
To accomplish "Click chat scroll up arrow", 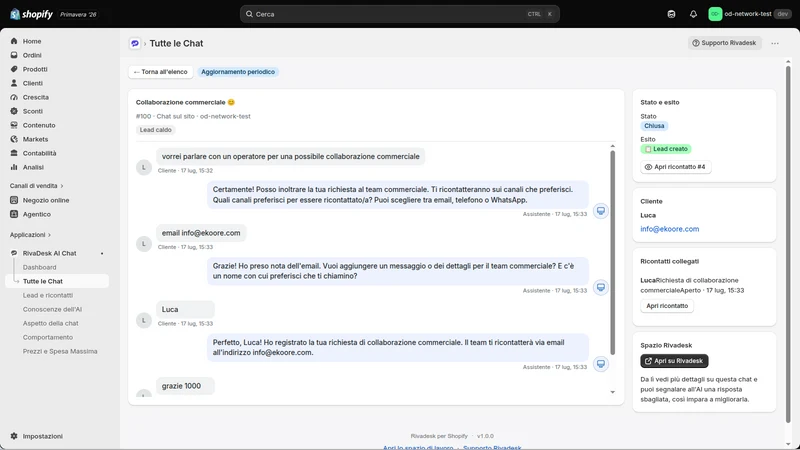I will pos(613,146).
